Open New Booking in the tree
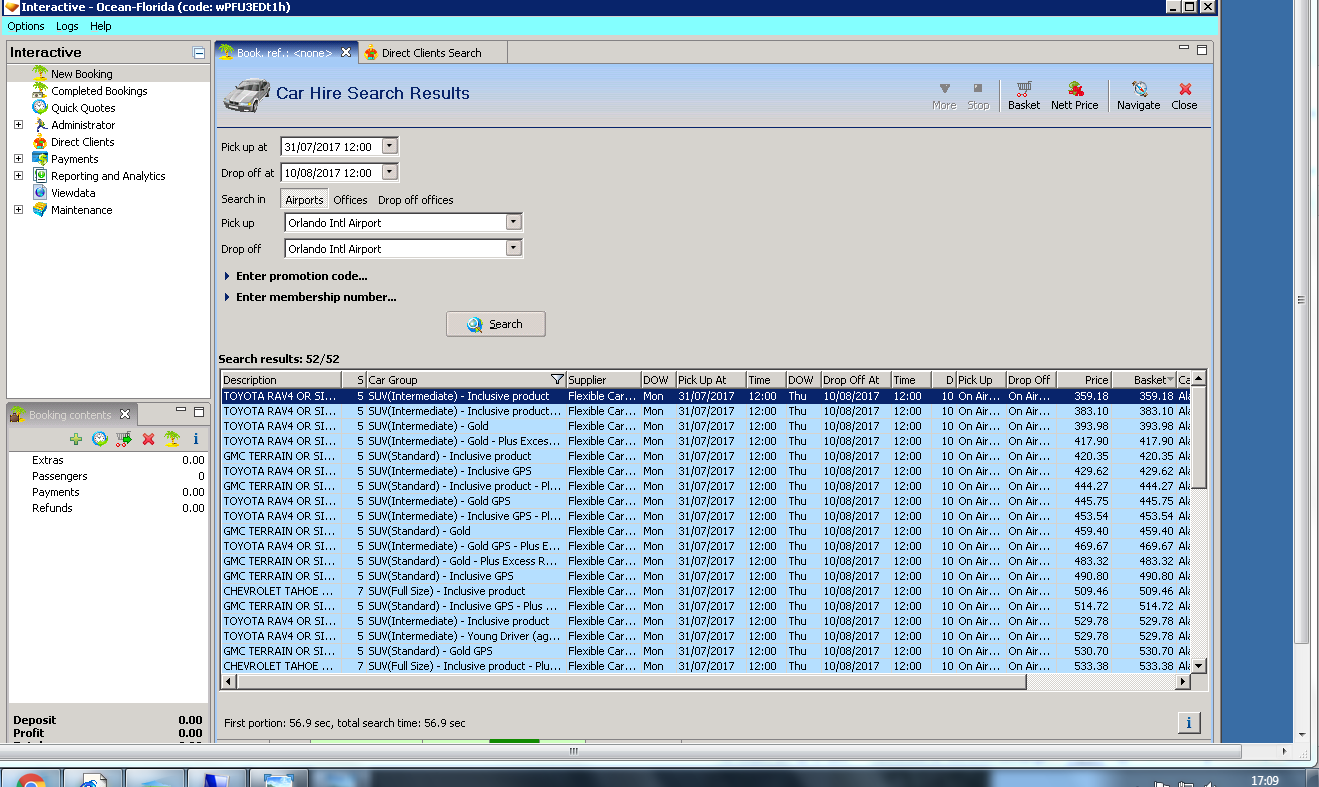 [x=82, y=74]
